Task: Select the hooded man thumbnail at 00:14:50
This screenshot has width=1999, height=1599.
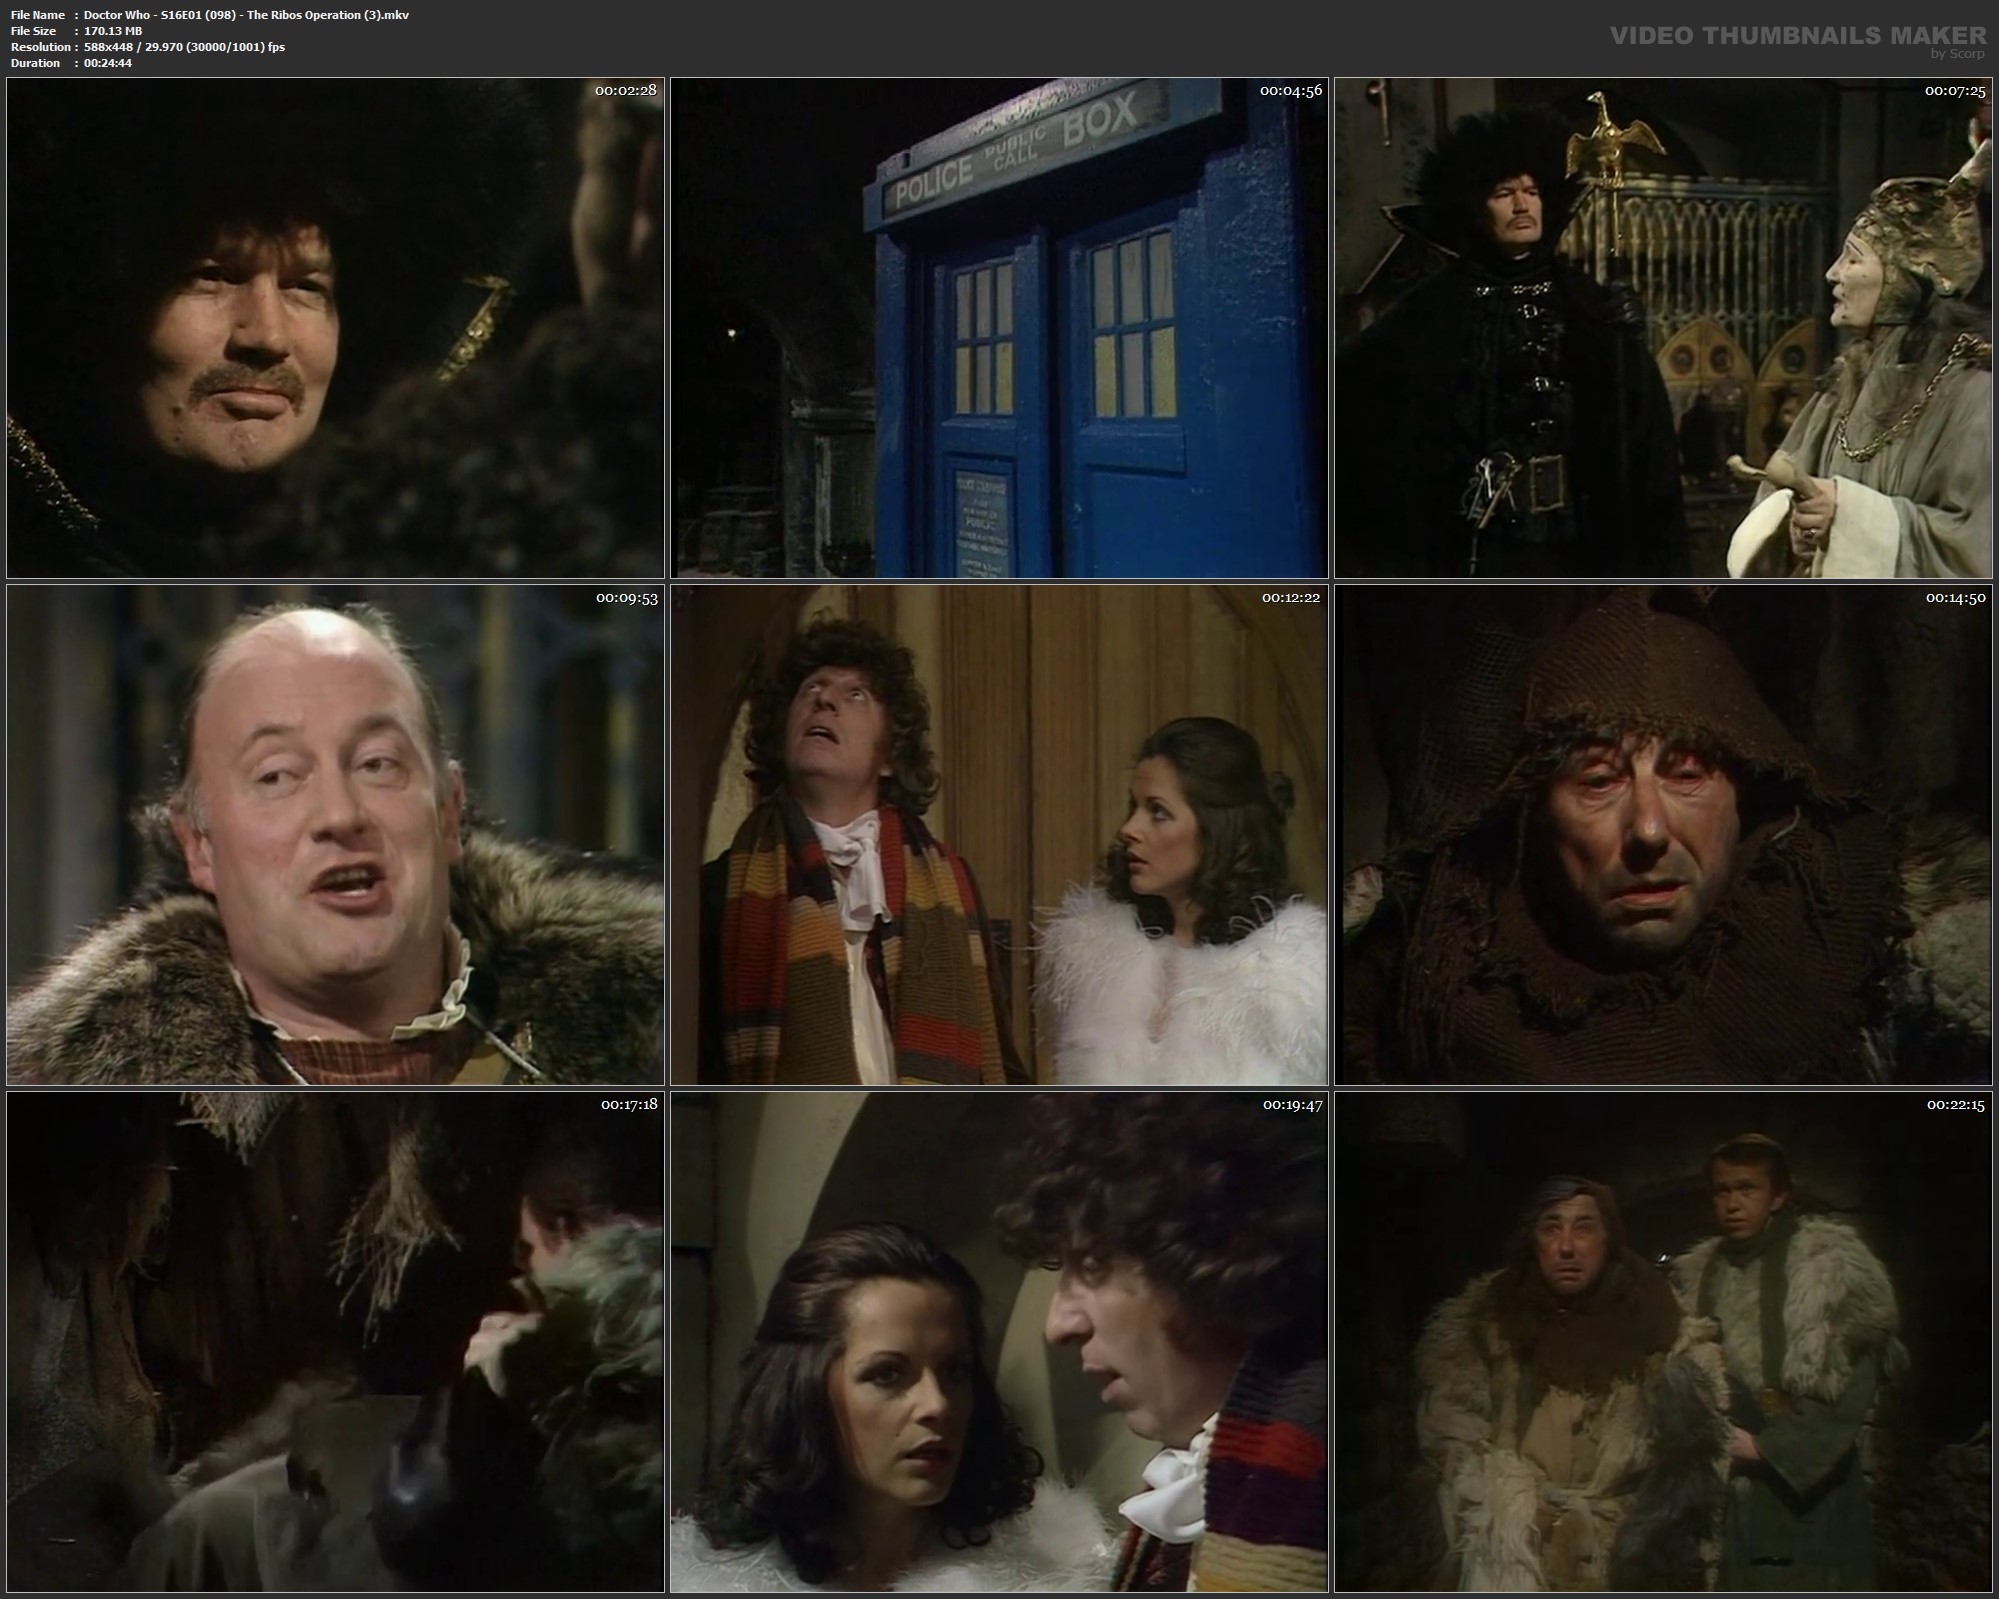Action: click(1663, 835)
